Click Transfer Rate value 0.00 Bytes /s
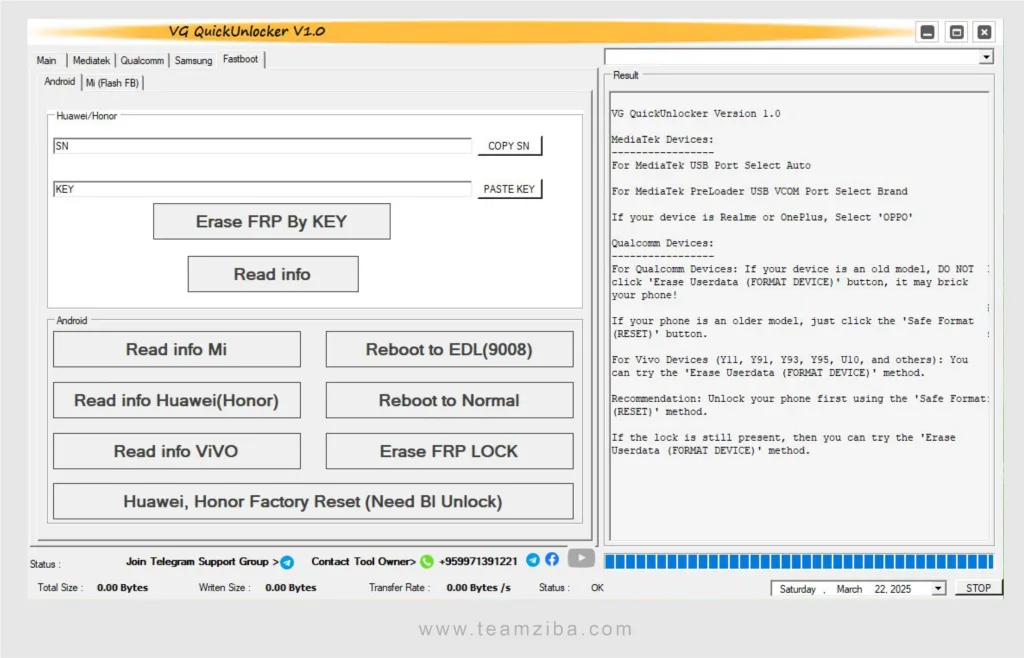The image size is (1024, 658). click(x=479, y=588)
